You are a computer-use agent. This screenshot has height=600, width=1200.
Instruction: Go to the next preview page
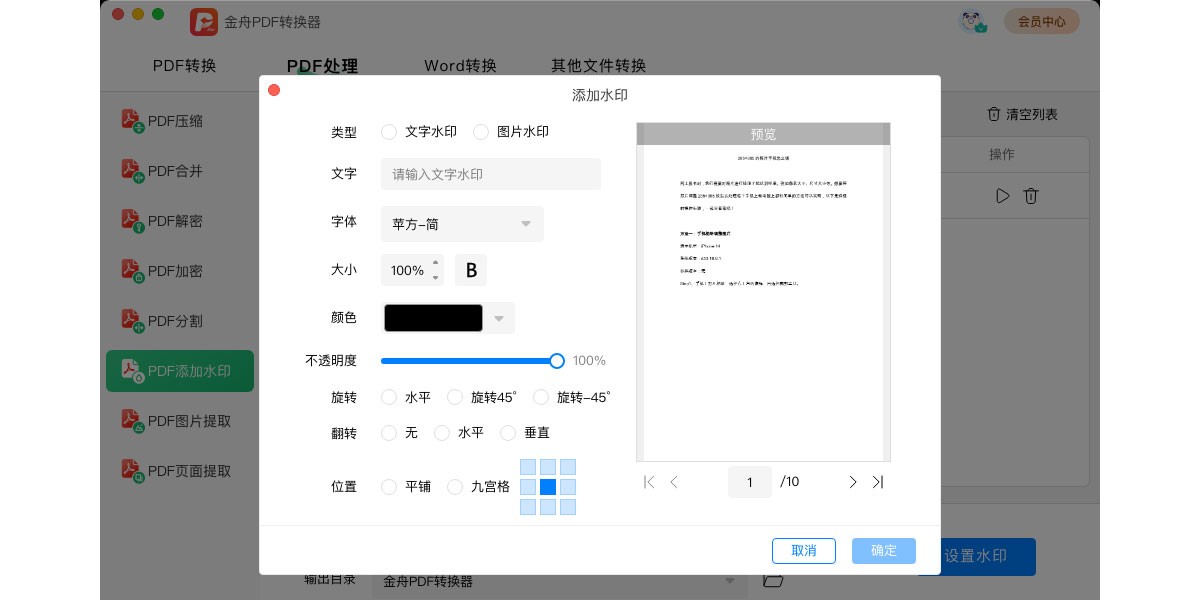click(852, 482)
